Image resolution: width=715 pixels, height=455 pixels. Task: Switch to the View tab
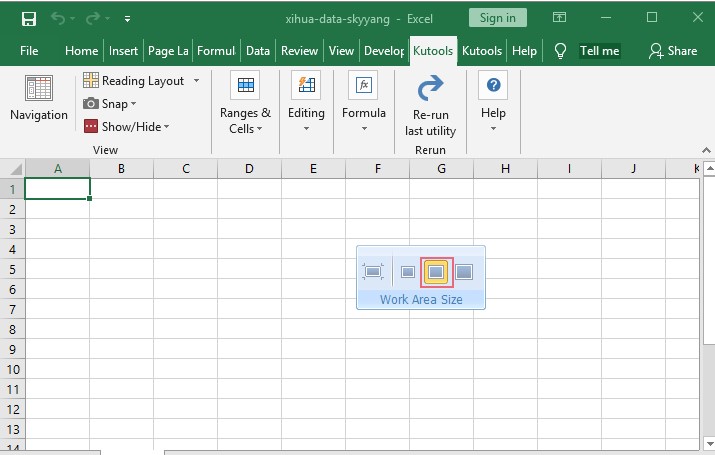(341, 51)
